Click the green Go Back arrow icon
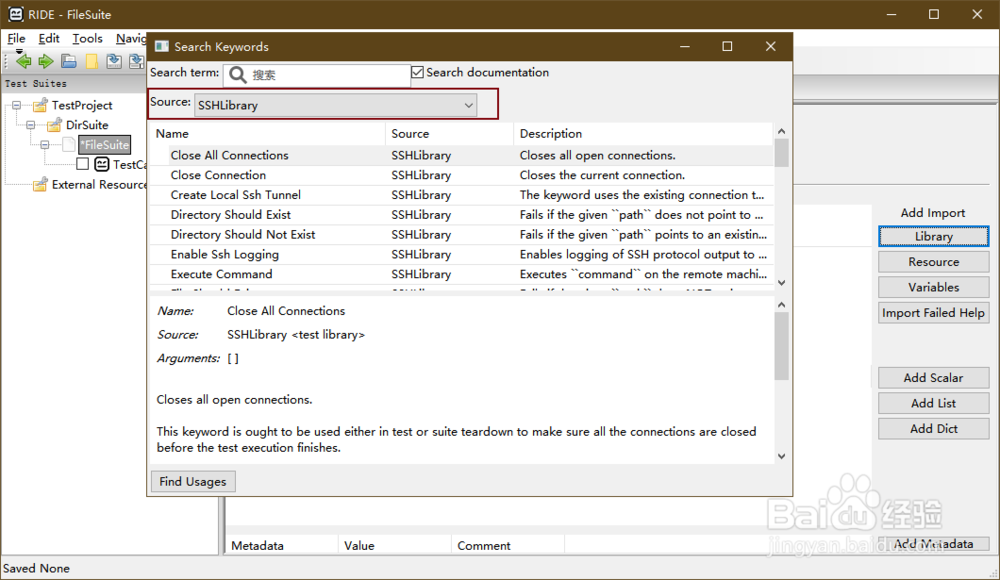This screenshot has height=580, width=1000. [24, 61]
